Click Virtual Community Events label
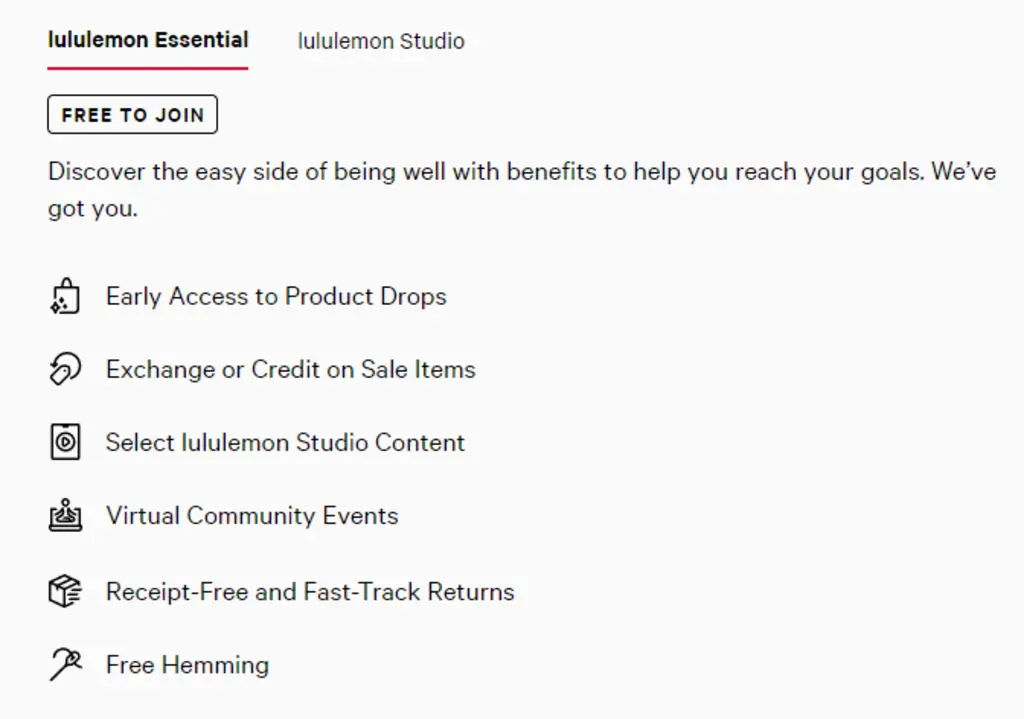 [251, 515]
